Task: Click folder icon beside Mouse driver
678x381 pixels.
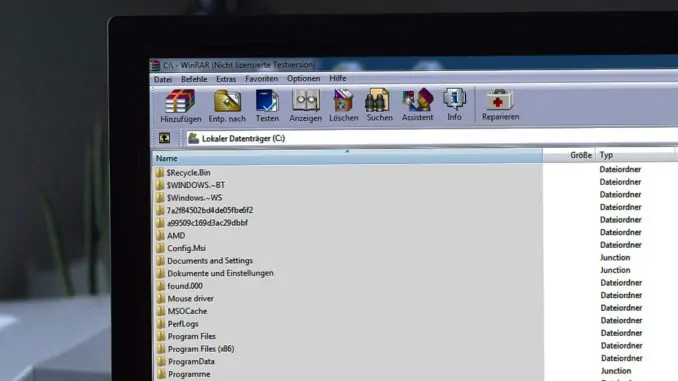Action: (160, 298)
